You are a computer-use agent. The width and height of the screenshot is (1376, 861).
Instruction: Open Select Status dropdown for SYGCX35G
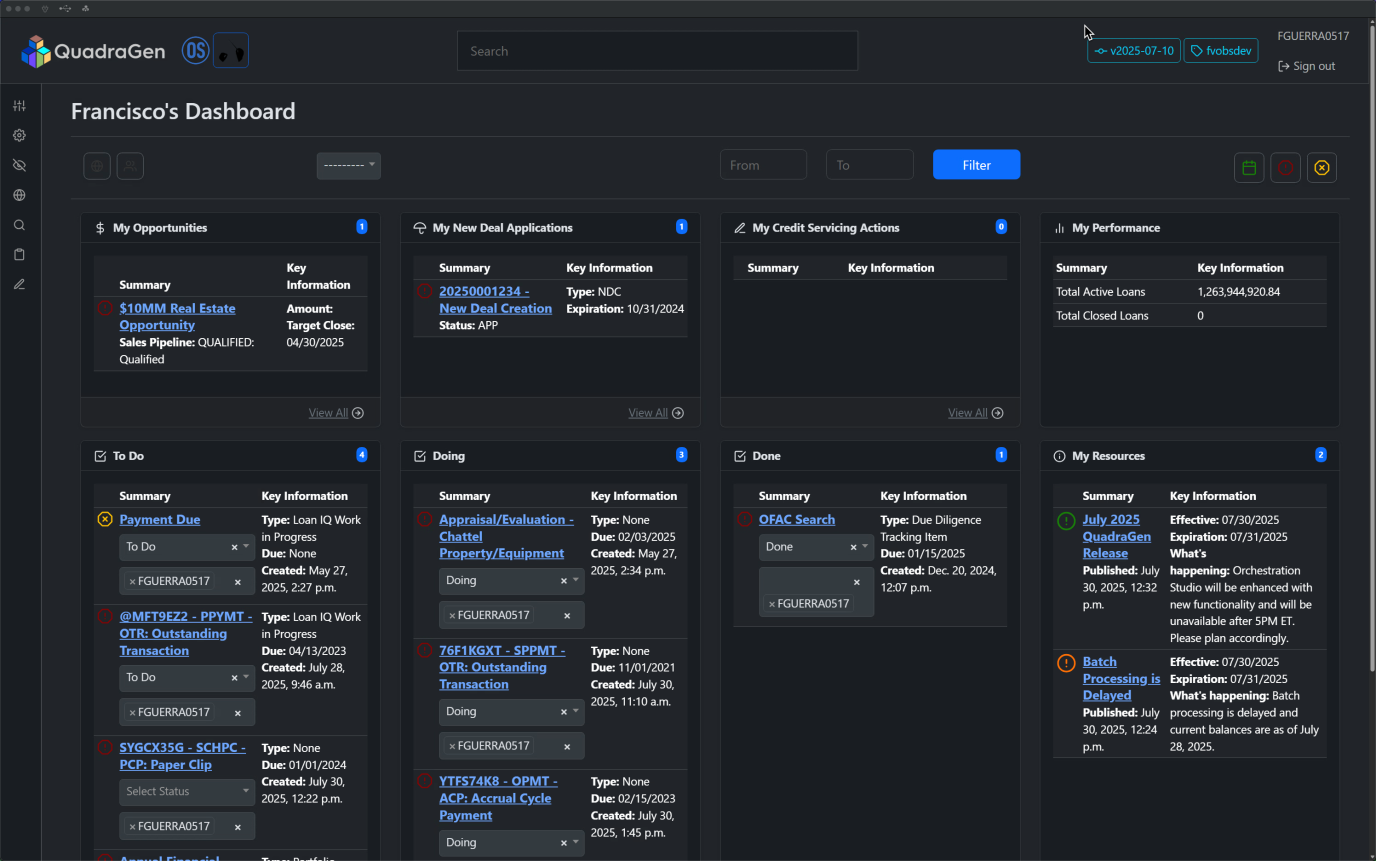point(187,791)
